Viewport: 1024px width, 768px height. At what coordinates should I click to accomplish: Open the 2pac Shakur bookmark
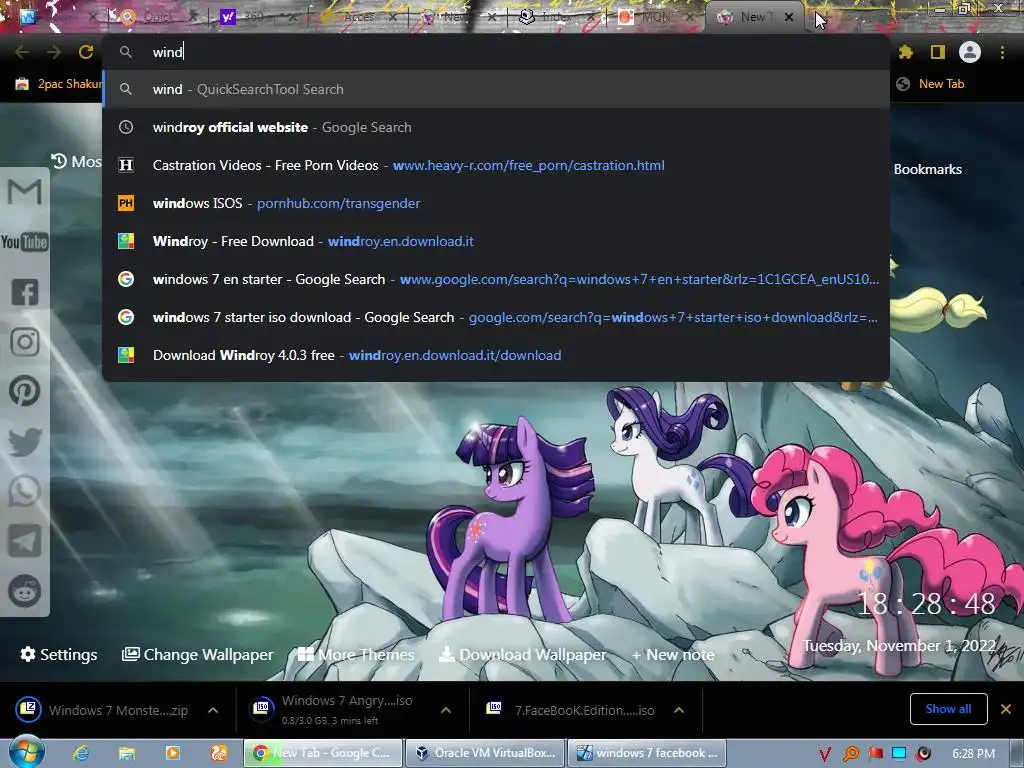59,84
